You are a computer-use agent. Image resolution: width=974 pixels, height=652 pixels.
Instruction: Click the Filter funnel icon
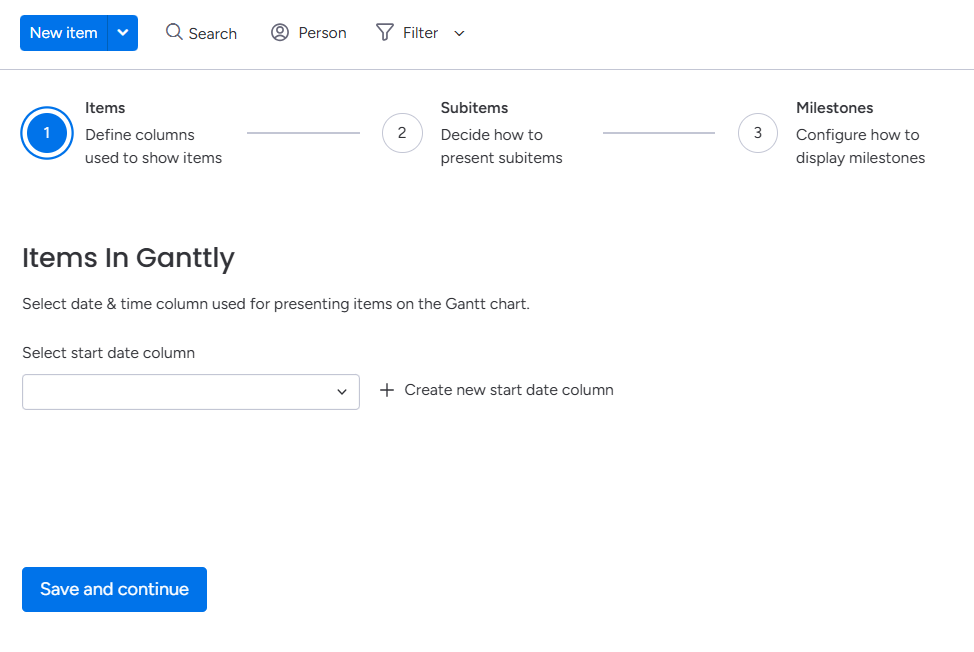pos(385,32)
